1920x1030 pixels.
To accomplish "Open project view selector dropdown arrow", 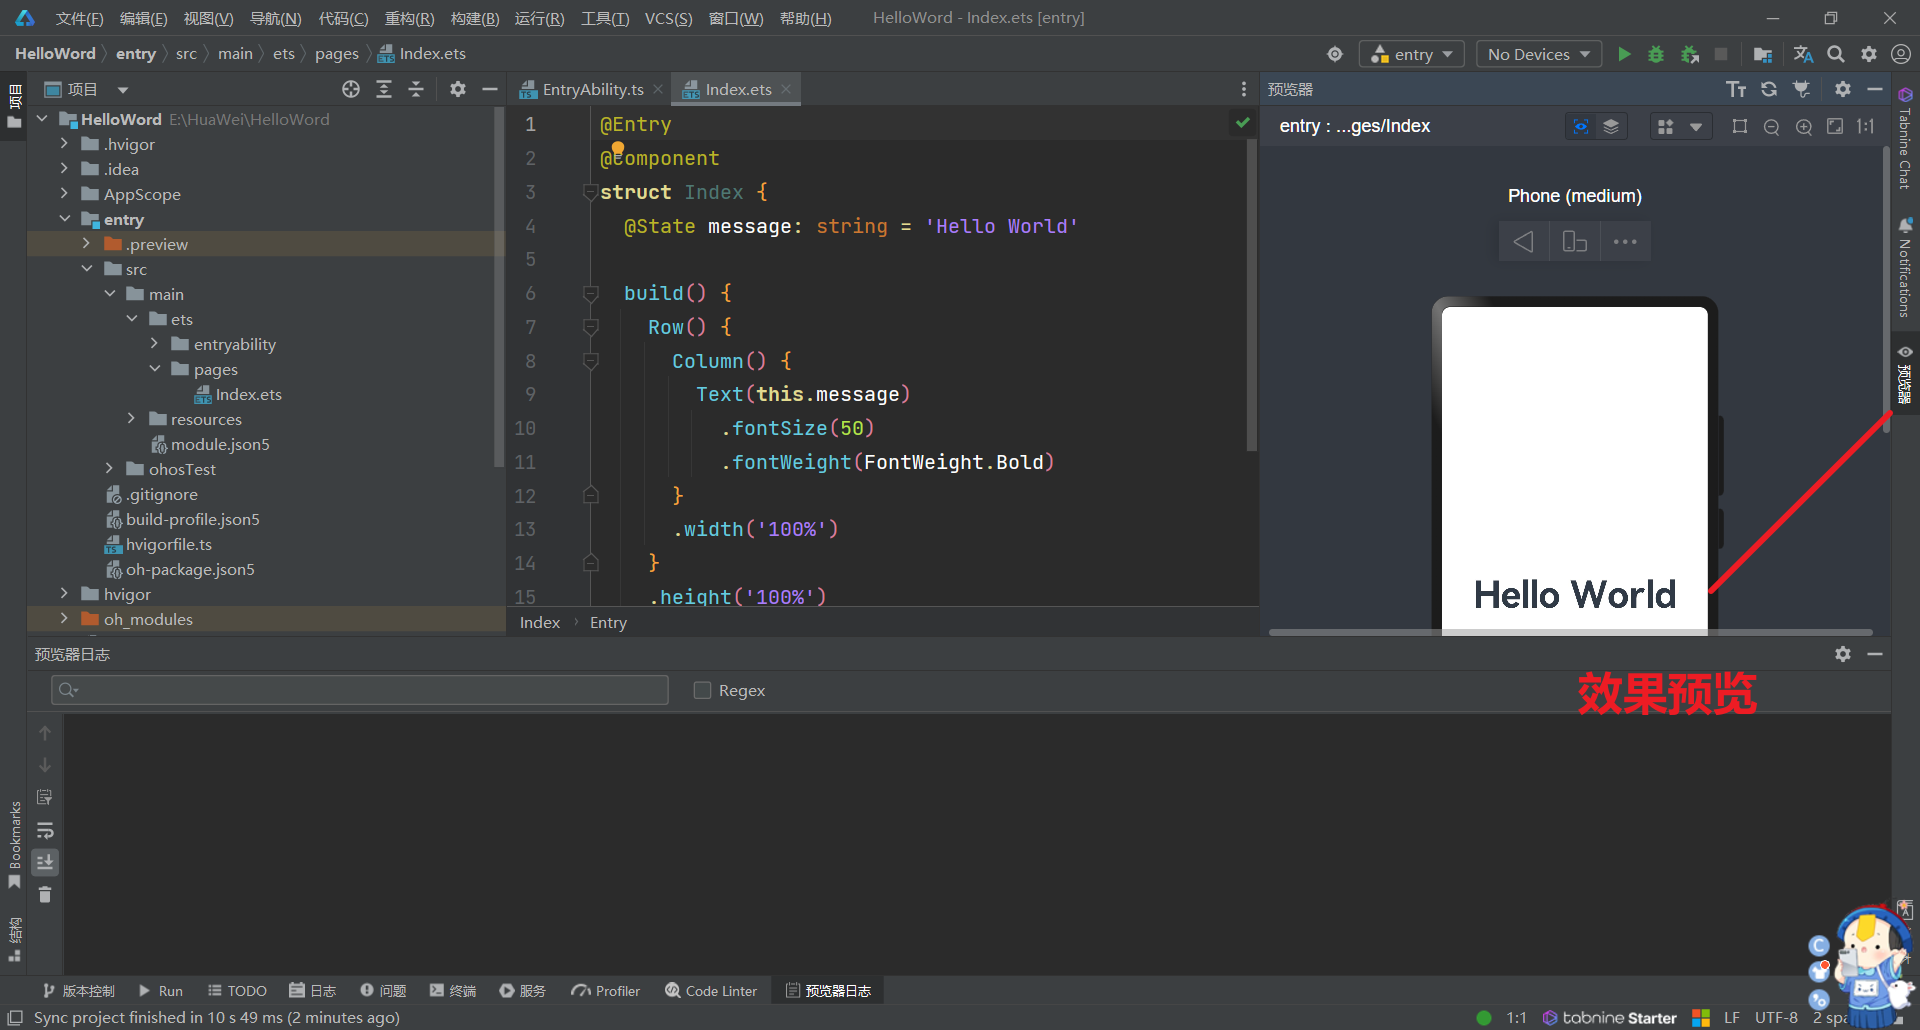I will click(x=123, y=90).
